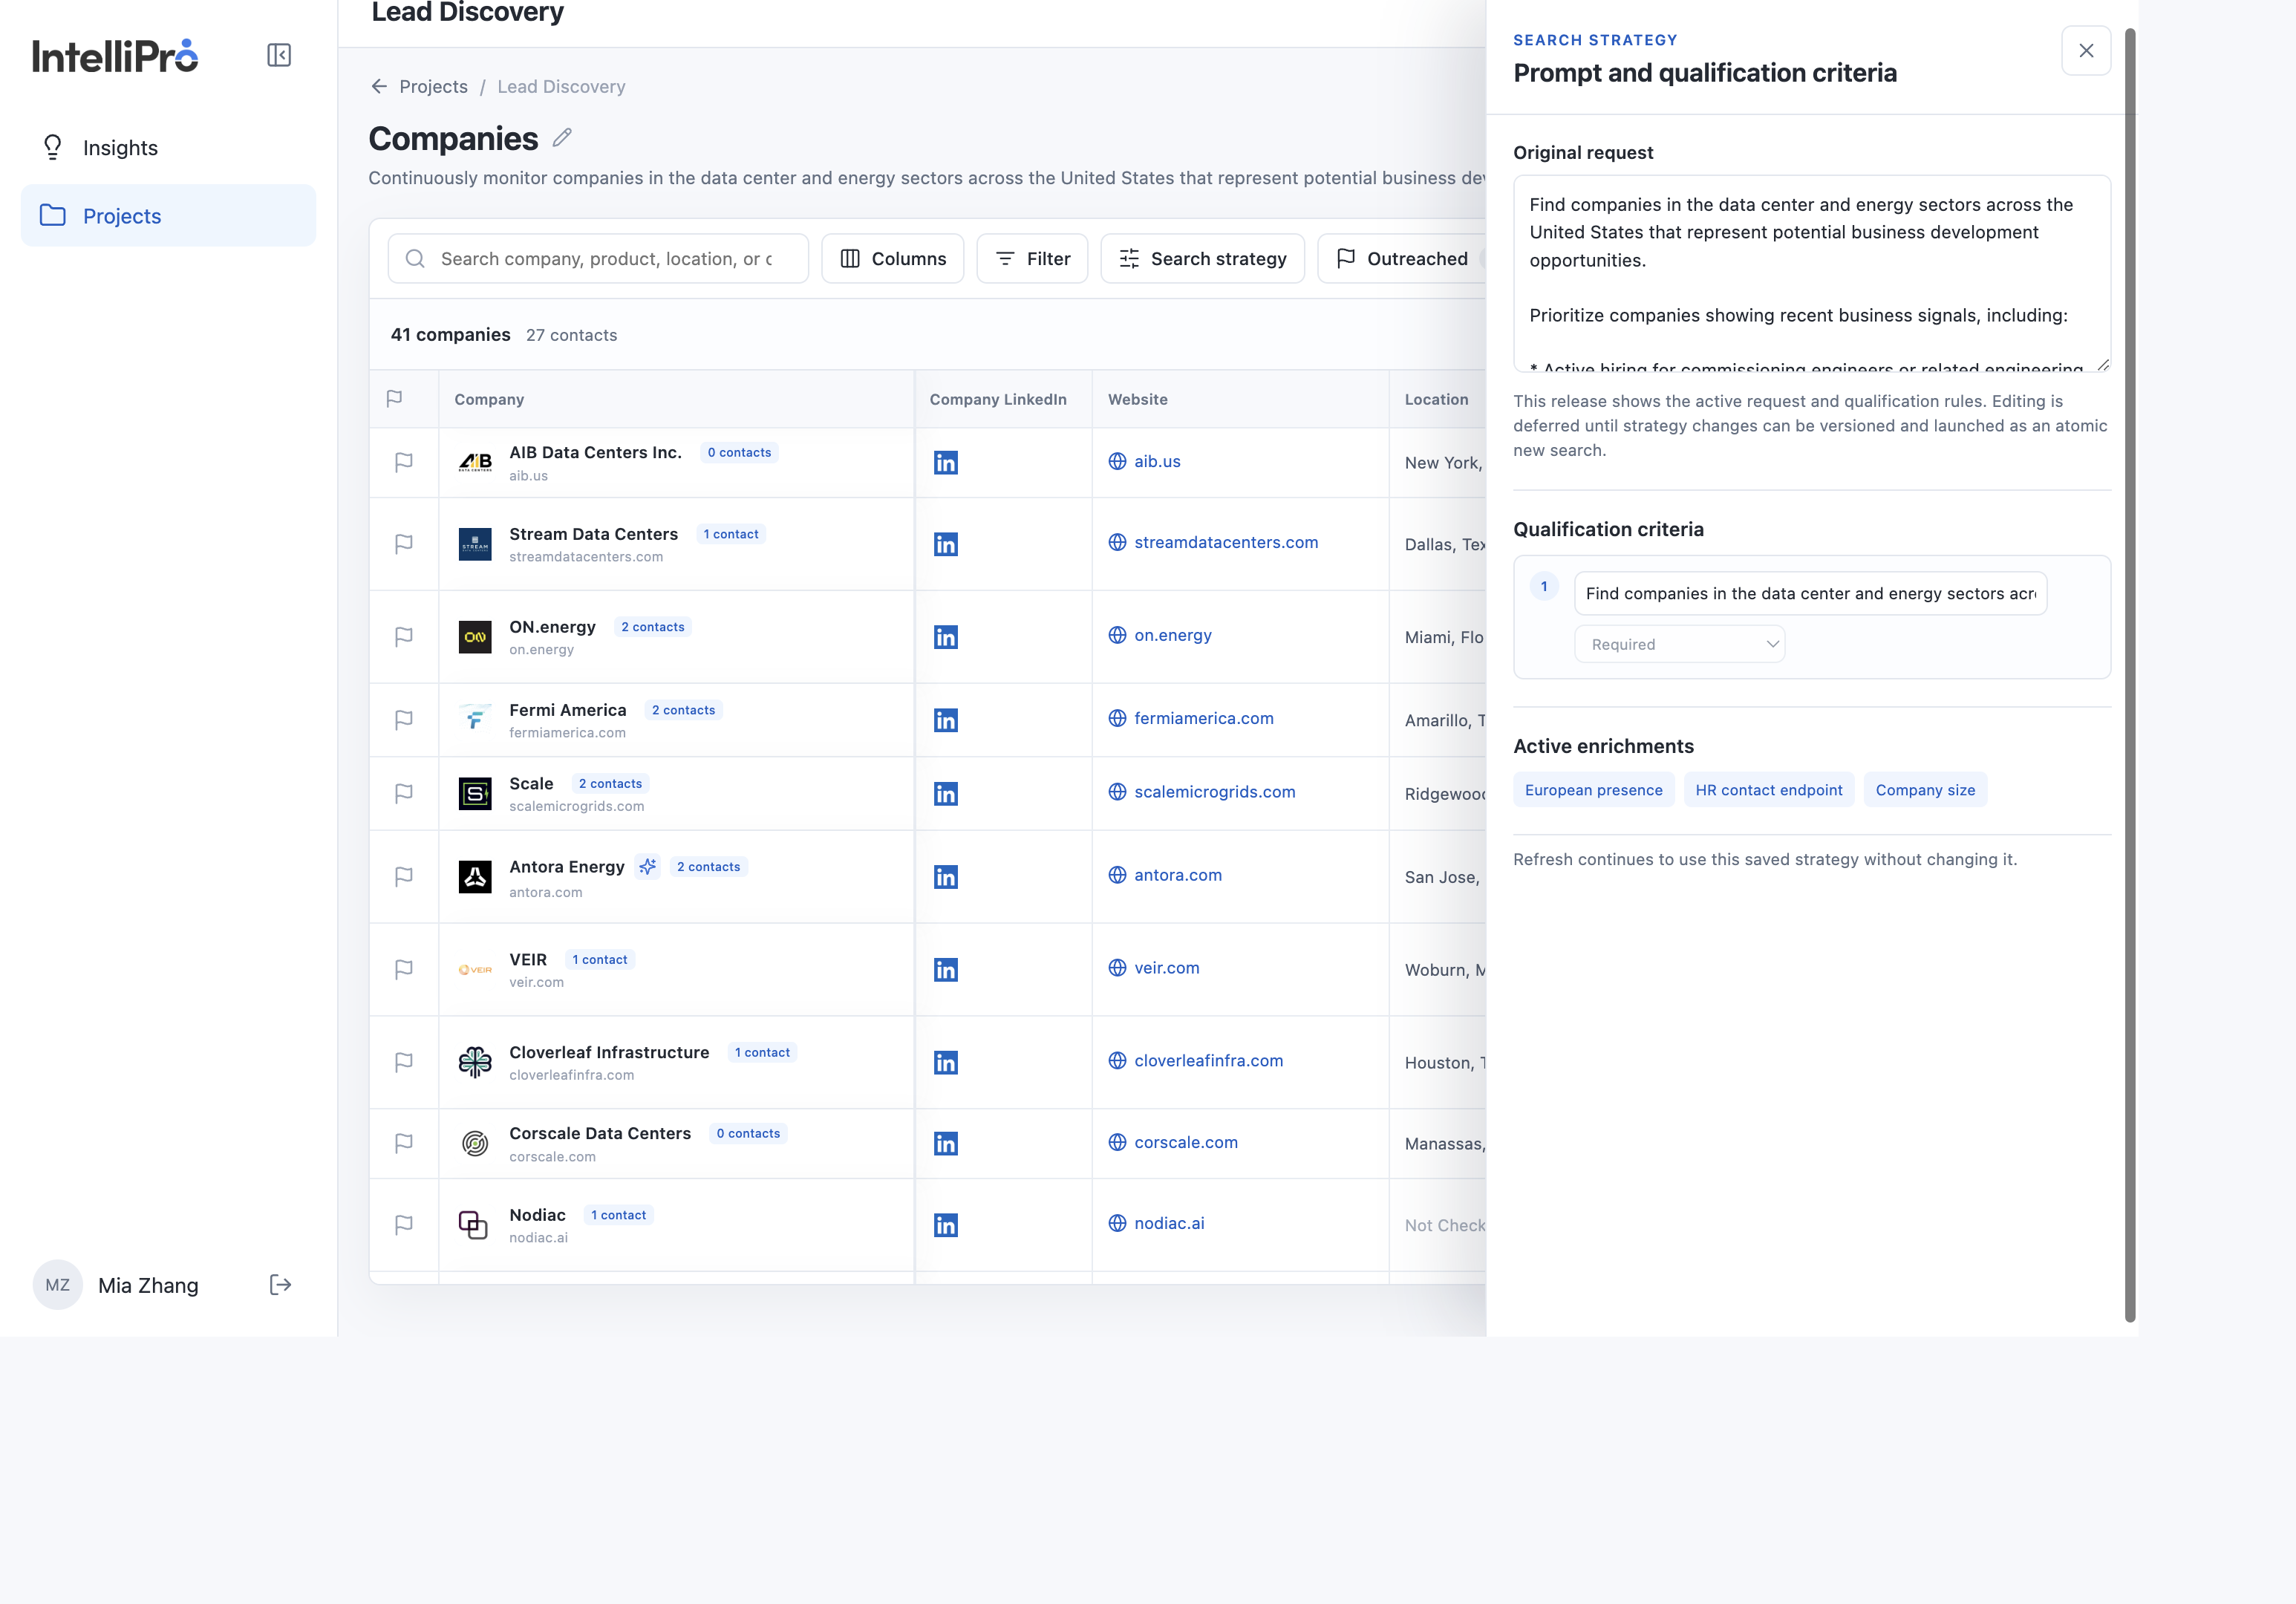Click the back arrow beside Projects breadcrumb
This screenshot has height=1604, width=2296.
point(379,87)
